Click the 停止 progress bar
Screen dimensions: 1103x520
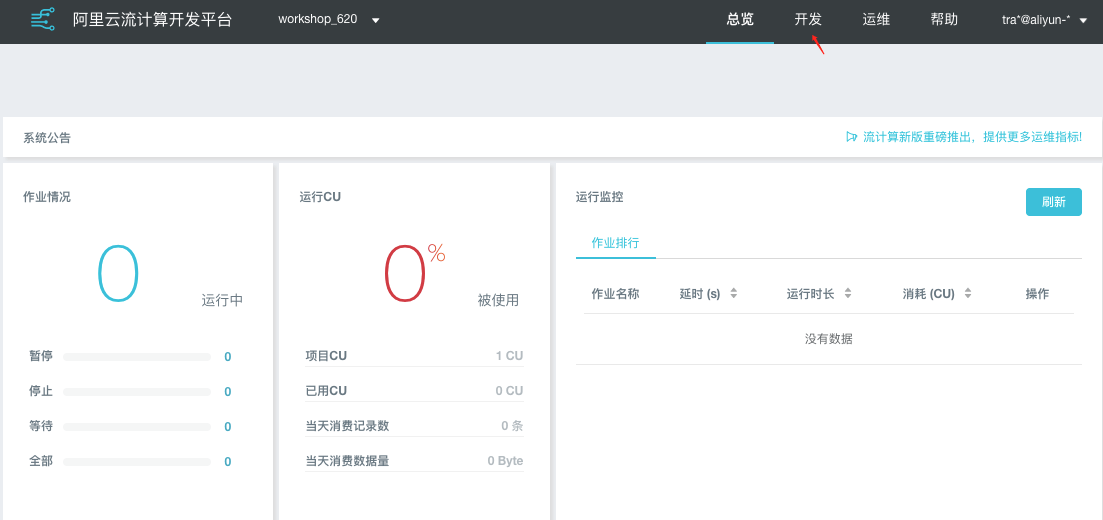(x=137, y=392)
